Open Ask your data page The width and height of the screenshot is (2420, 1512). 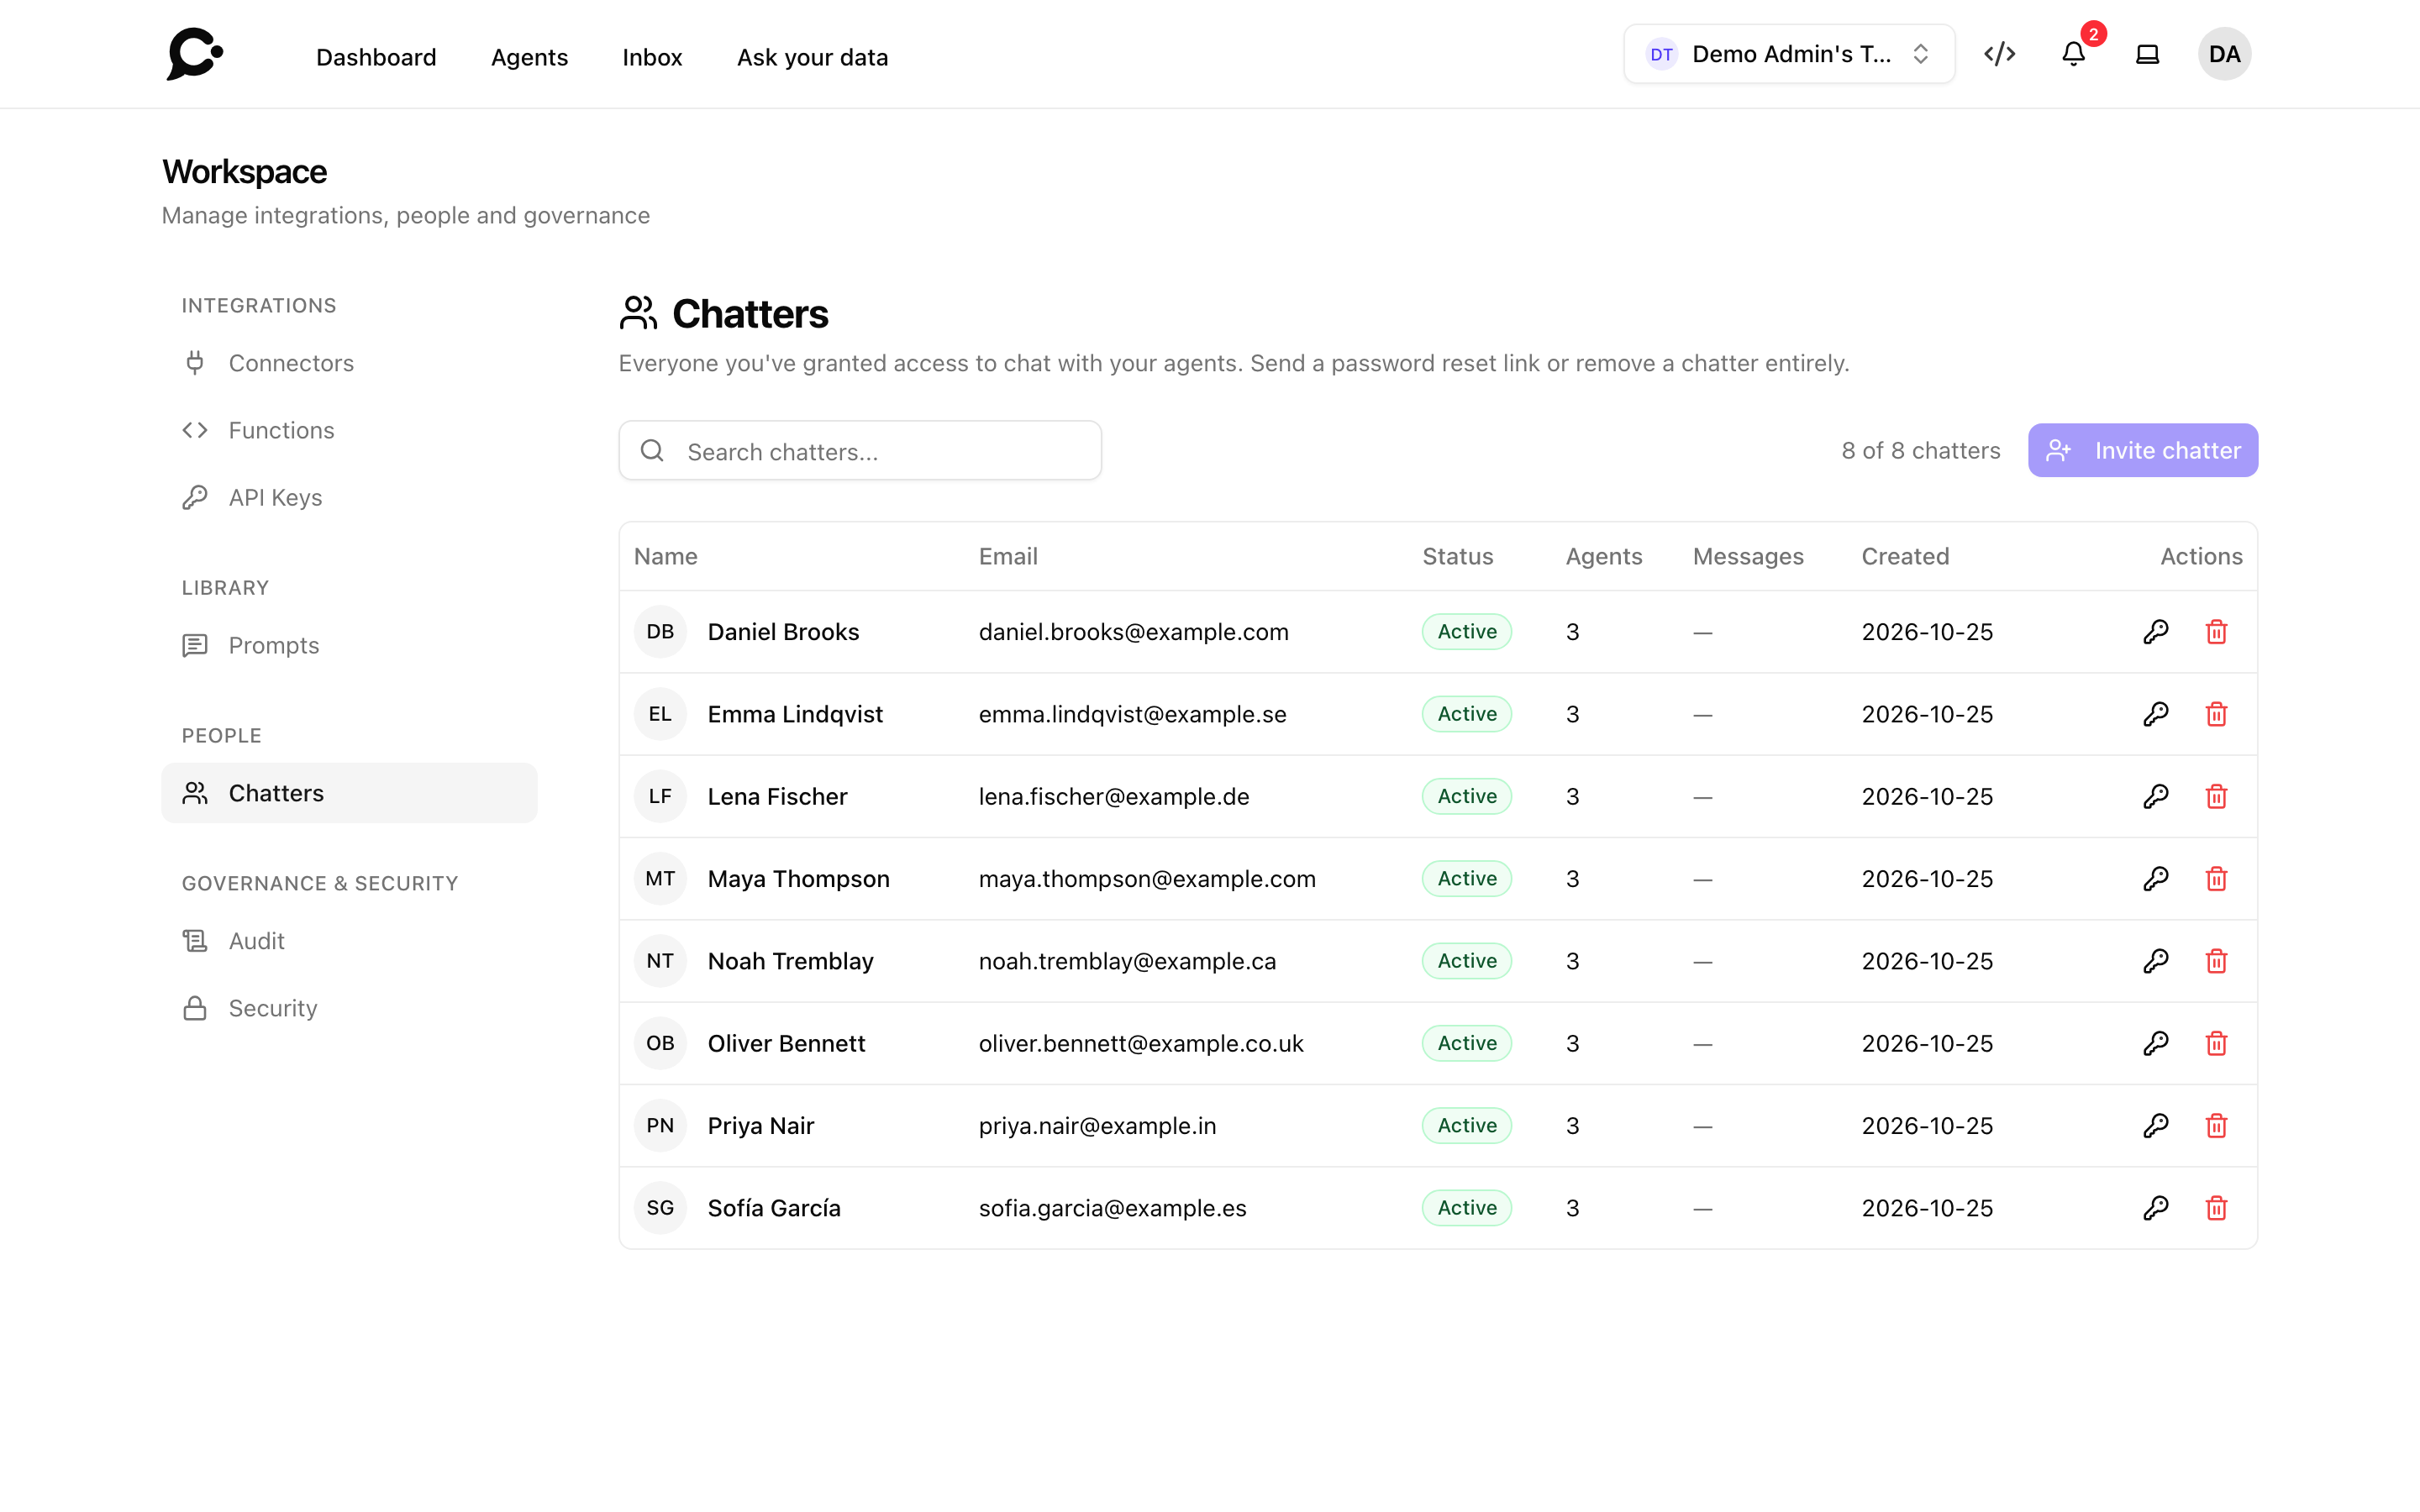(x=812, y=57)
